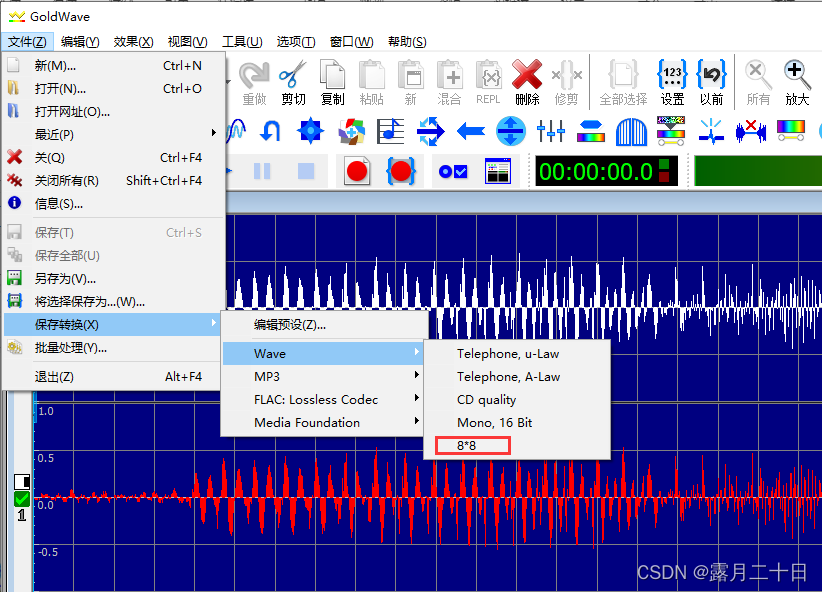Image resolution: width=822 pixels, height=592 pixels.
Task: Click the equalizer sliders effect icon
Action: point(551,131)
